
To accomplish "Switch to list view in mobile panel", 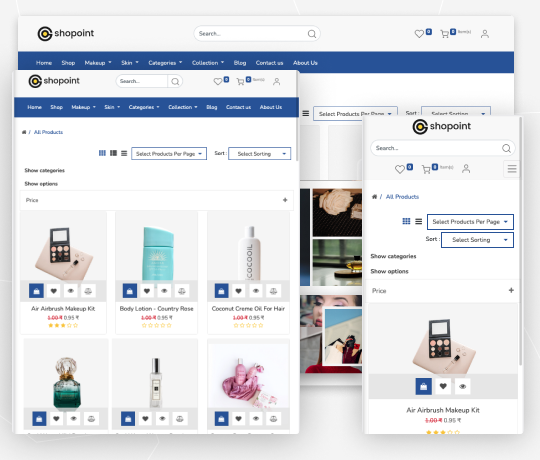I will click(418, 221).
